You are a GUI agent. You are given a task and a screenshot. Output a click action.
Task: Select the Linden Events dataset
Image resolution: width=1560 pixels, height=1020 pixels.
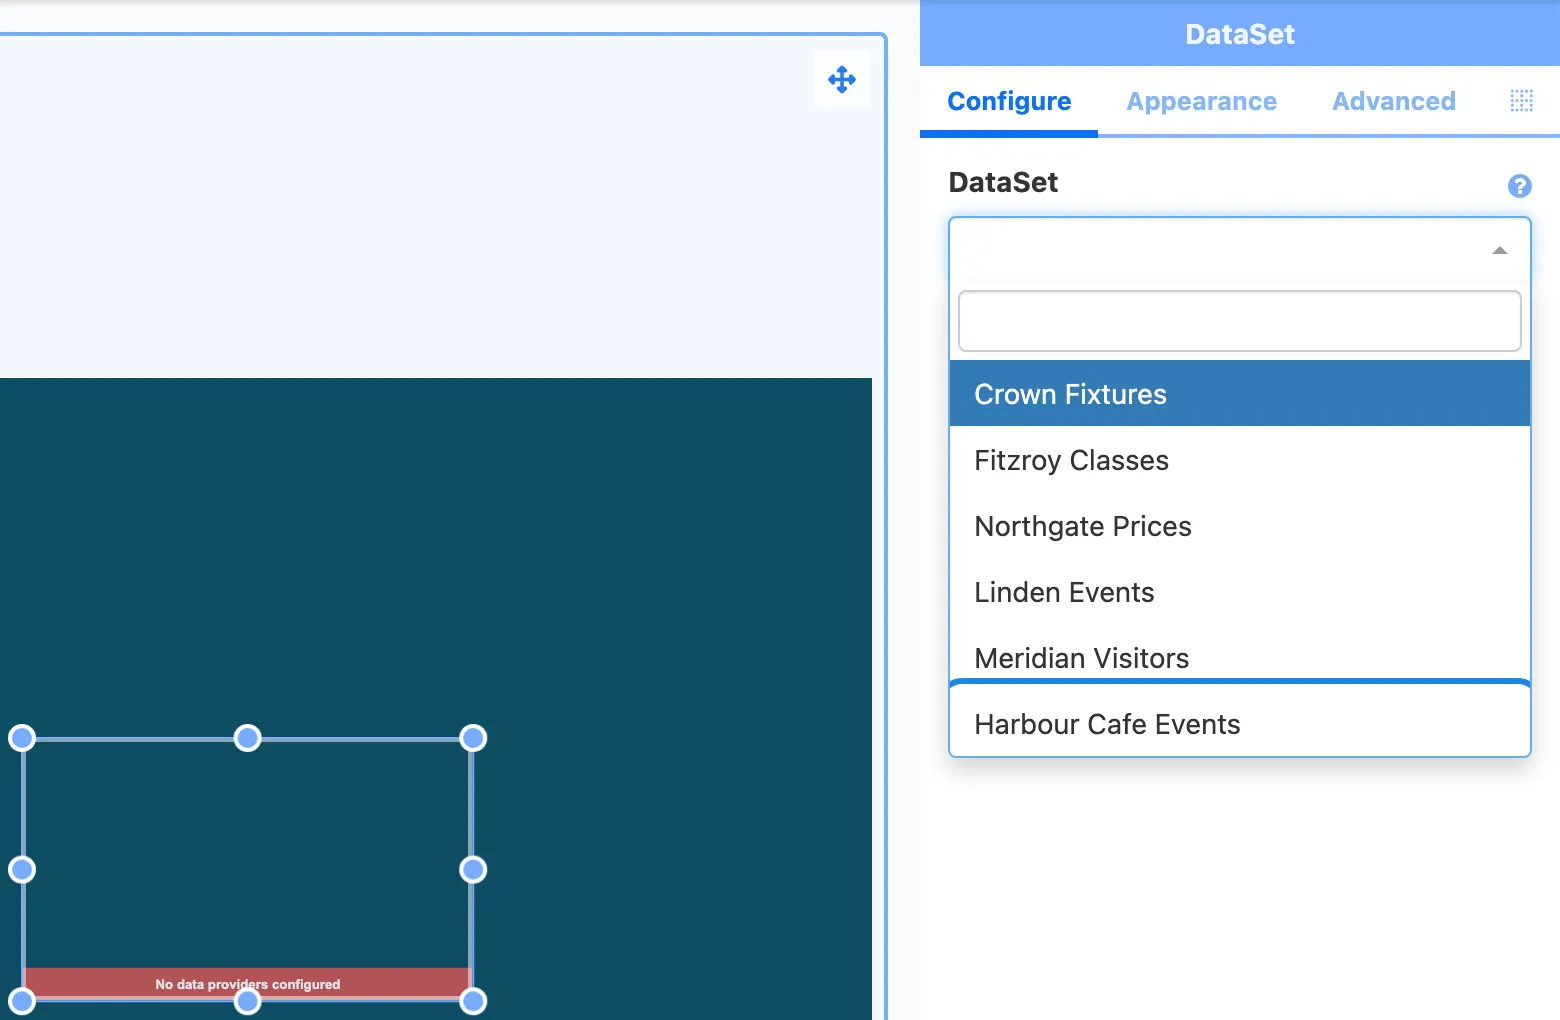pyautogui.click(x=1239, y=592)
